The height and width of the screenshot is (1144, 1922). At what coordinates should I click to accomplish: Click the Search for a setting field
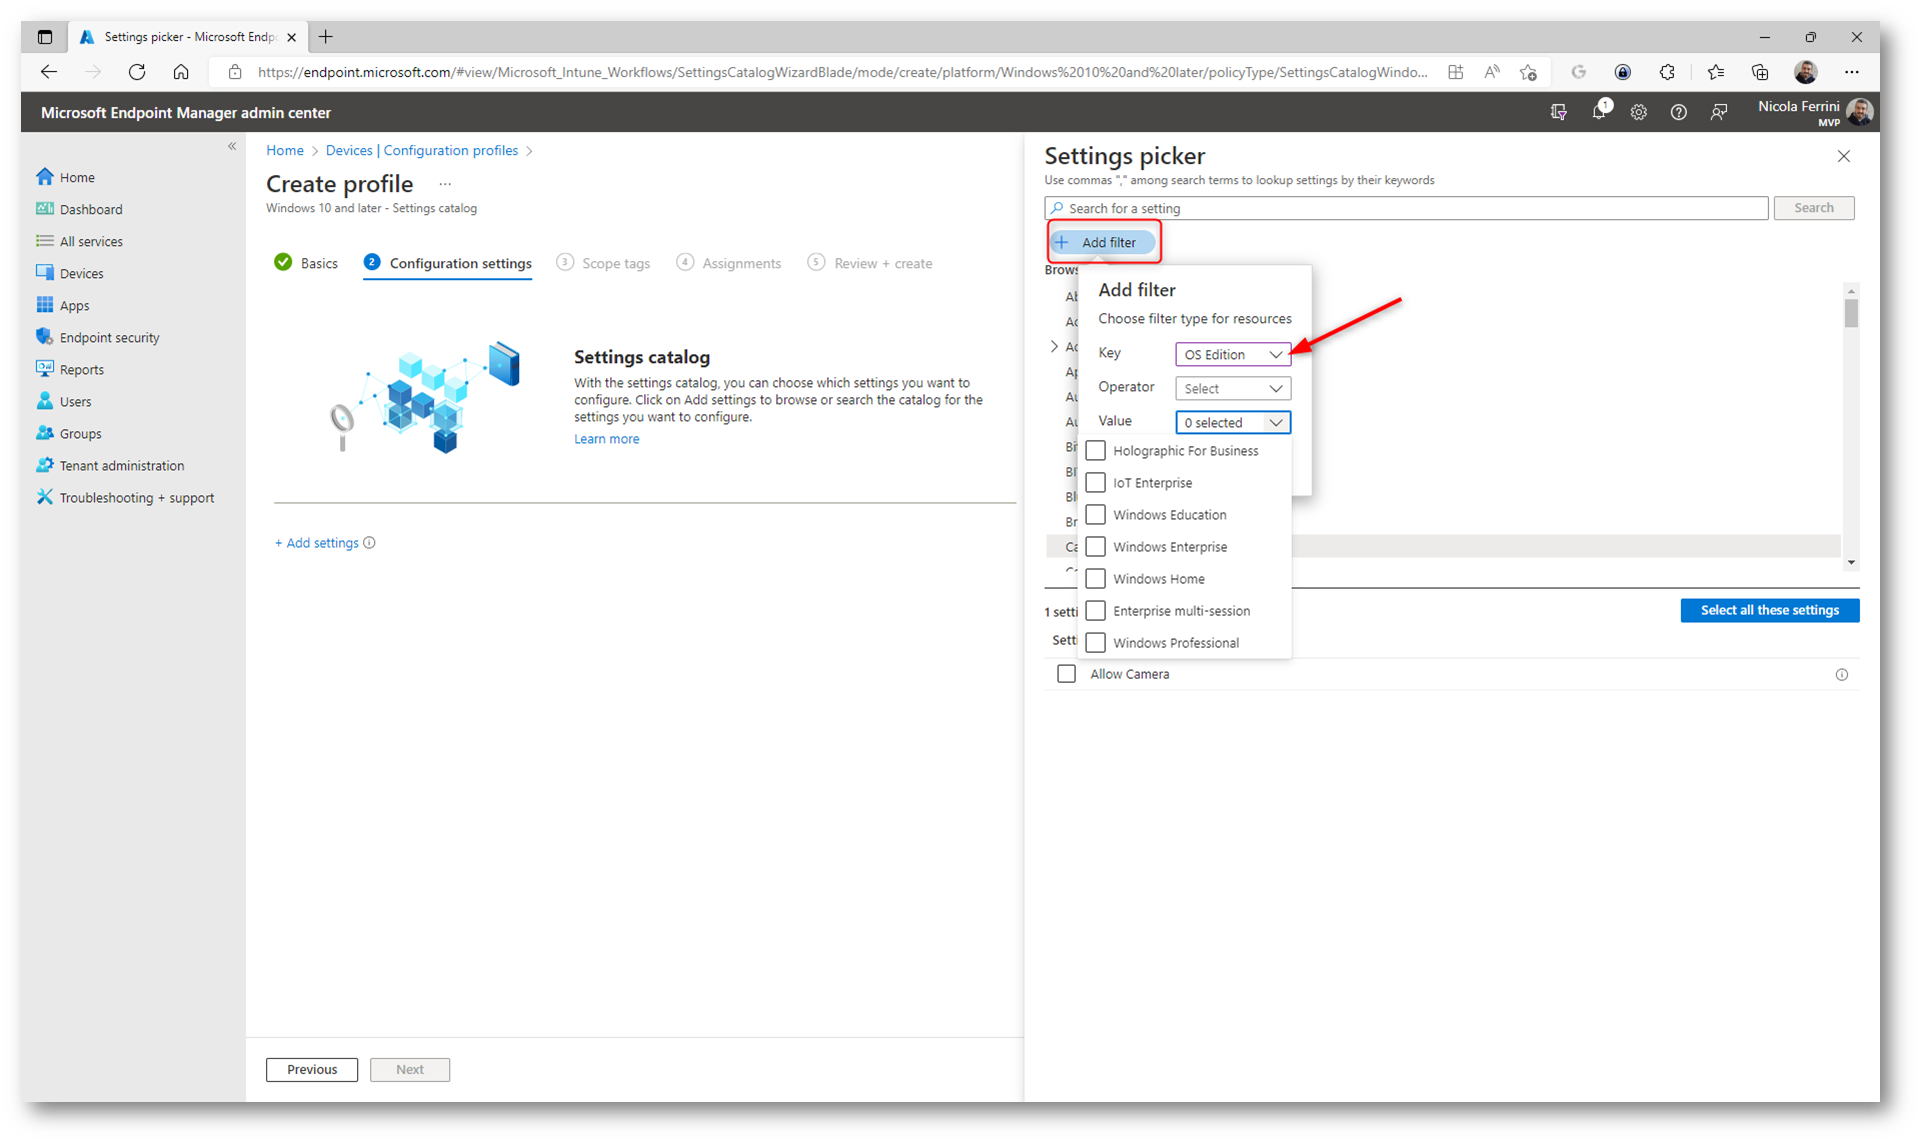(x=1406, y=208)
